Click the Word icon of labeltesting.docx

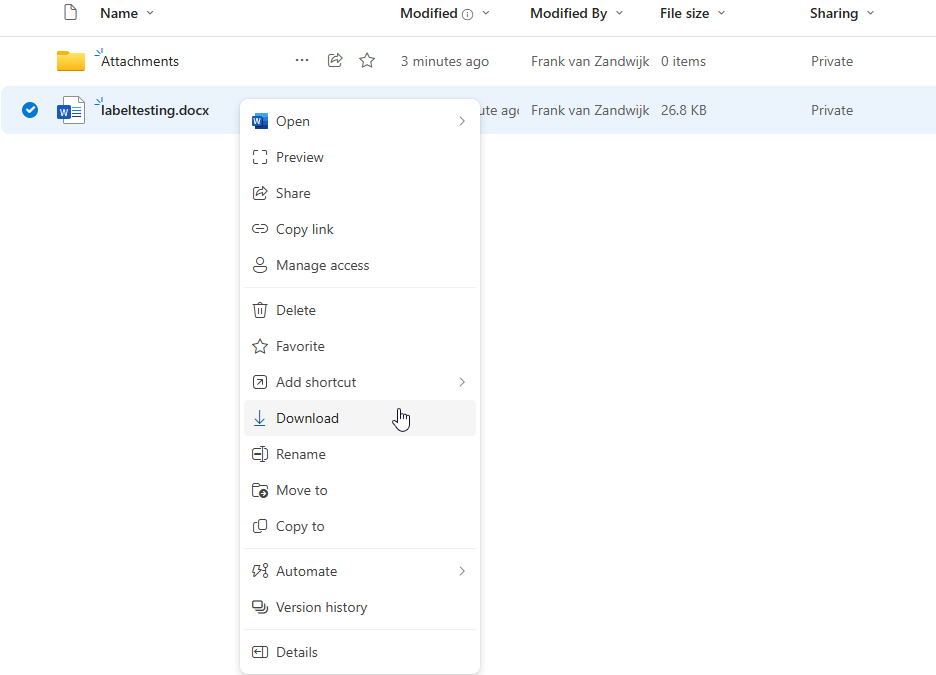click(71, 110)
